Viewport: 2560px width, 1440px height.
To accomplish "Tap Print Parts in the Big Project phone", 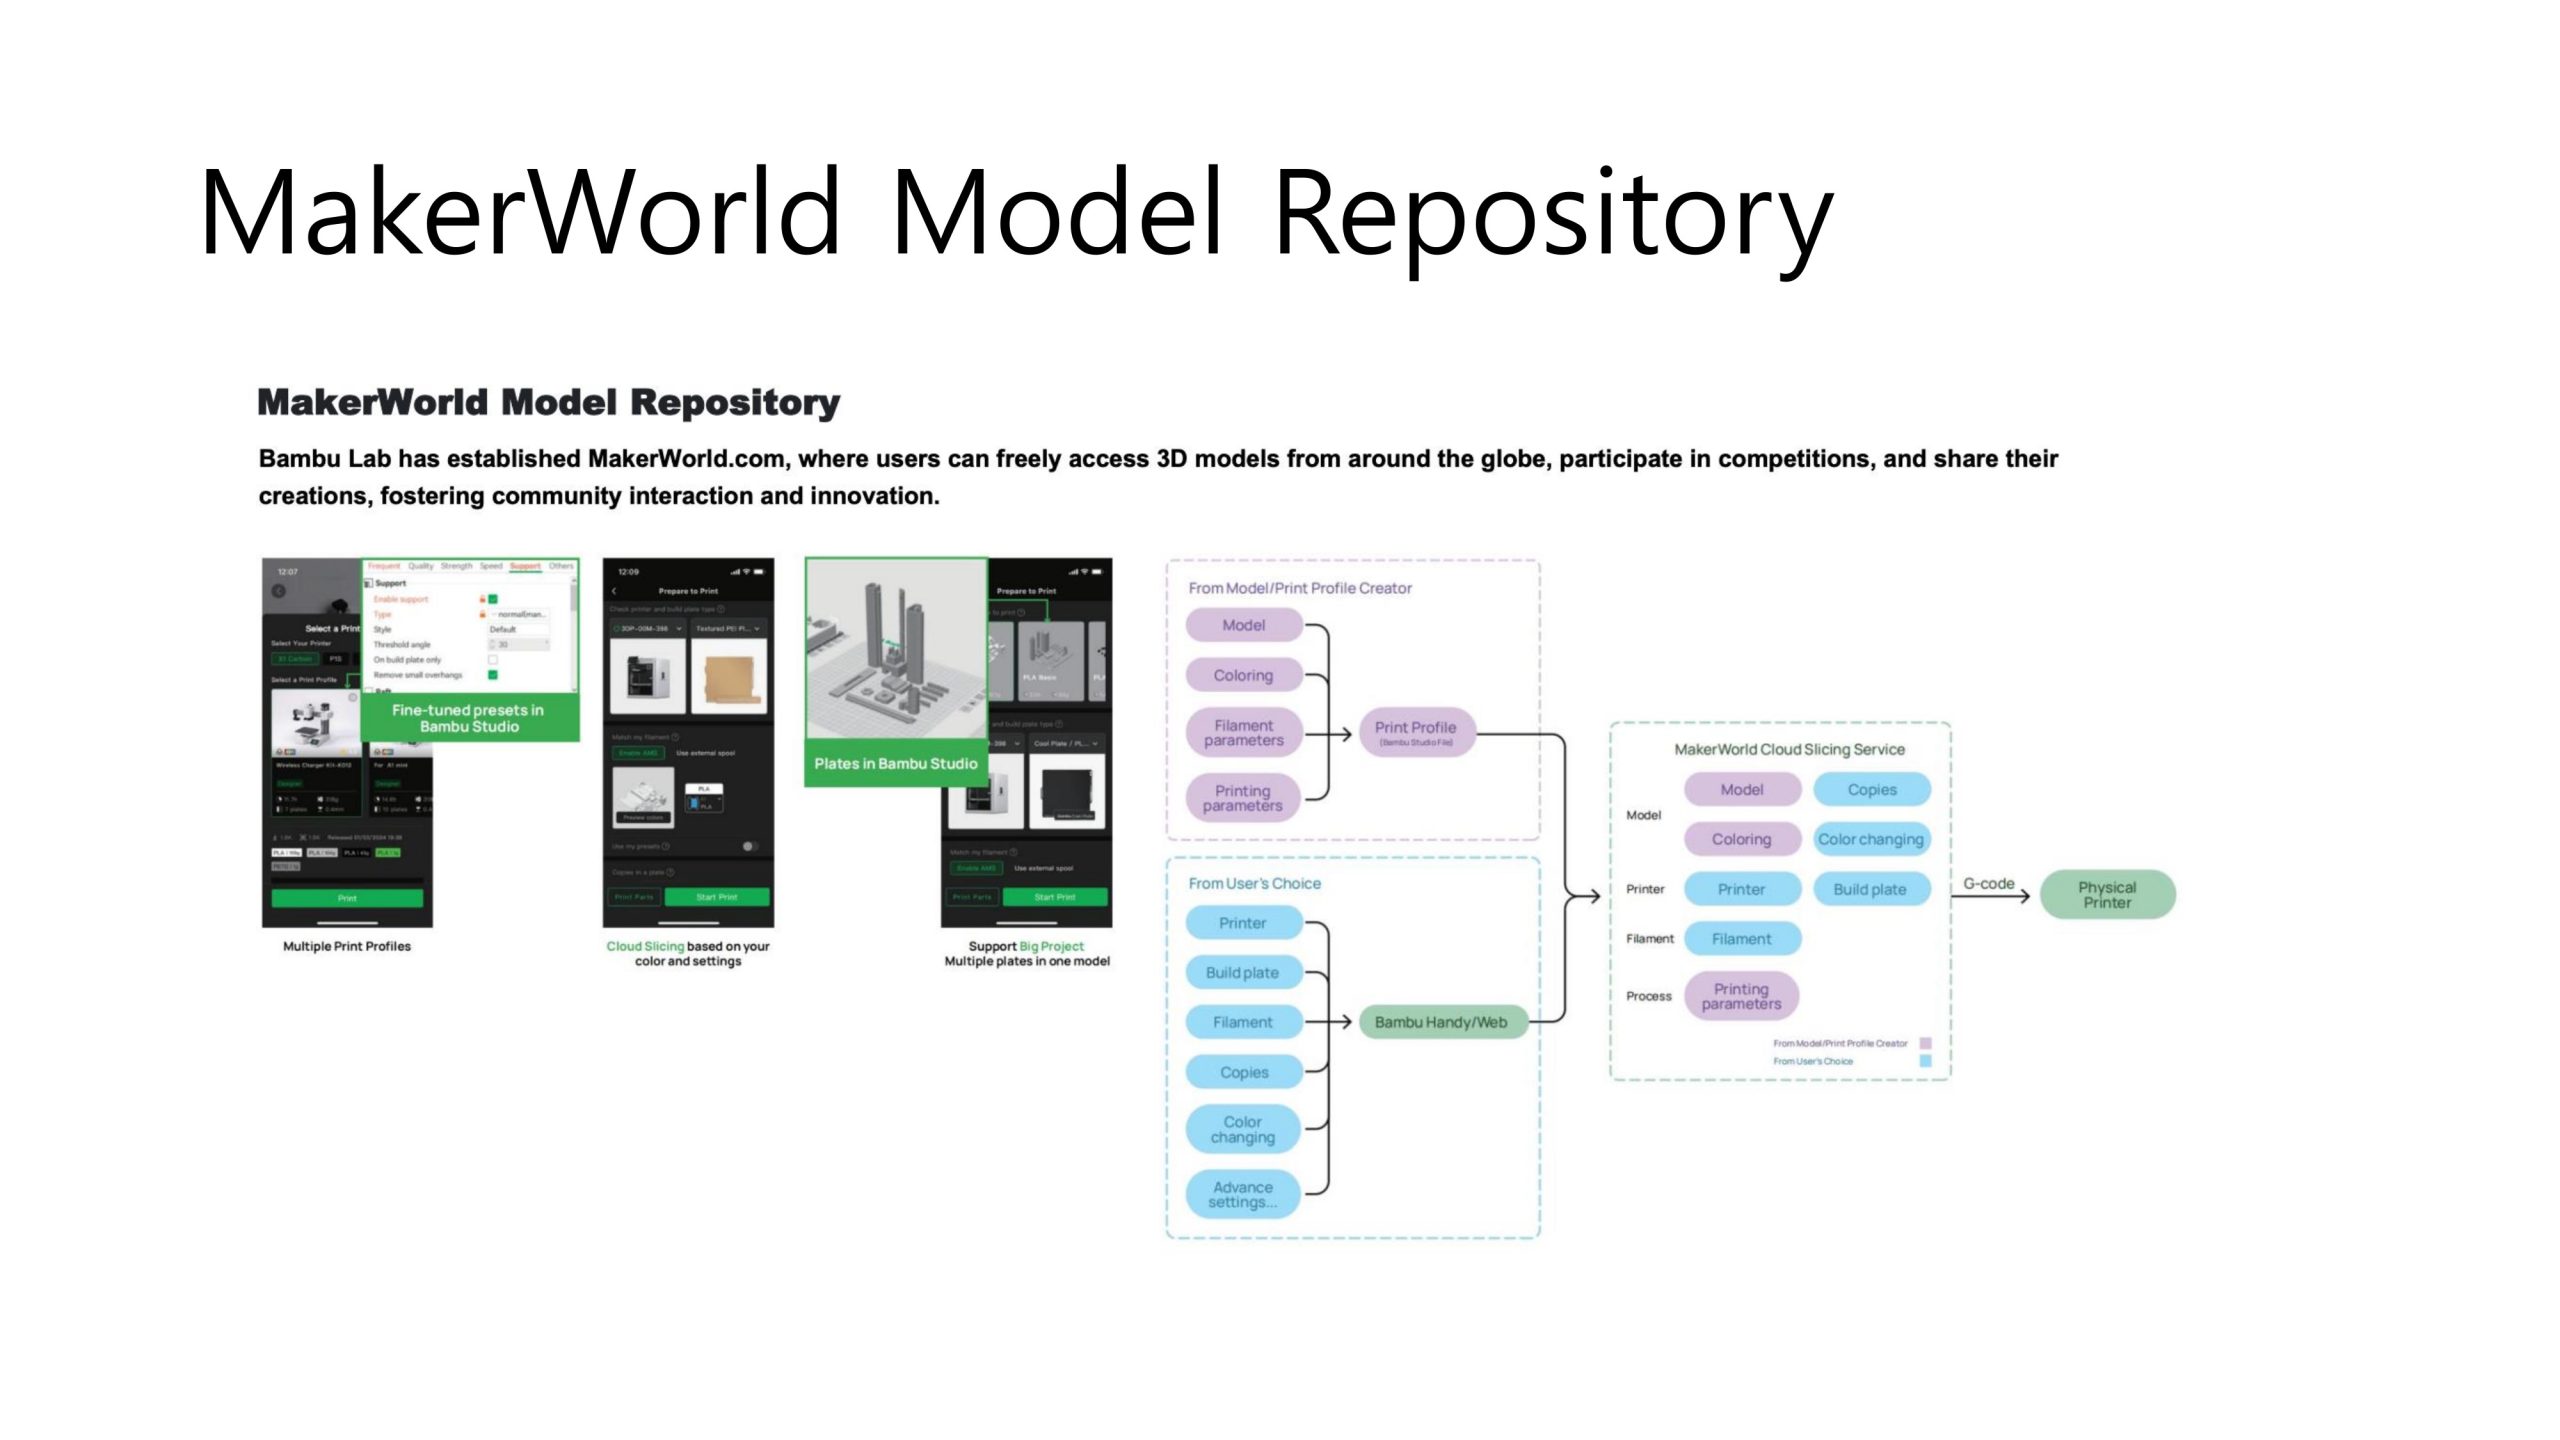I will [x=972, y=897].
